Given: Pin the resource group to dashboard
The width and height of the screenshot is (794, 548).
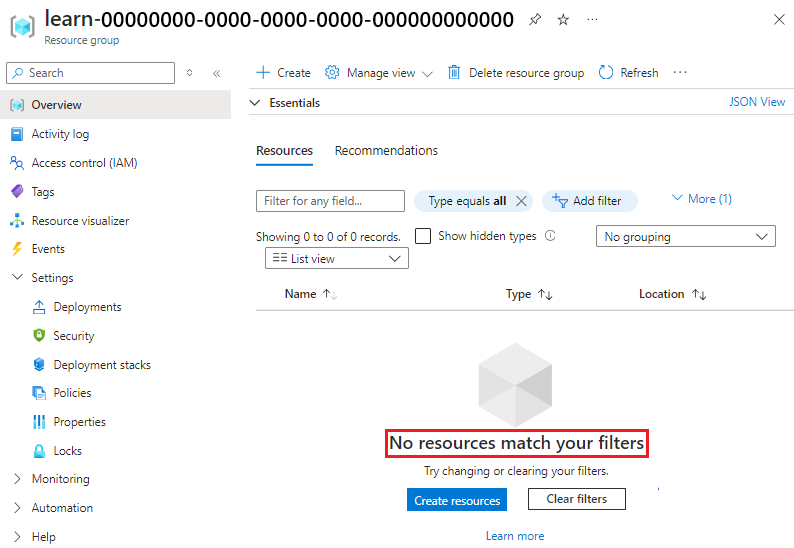Looking at the screenshot, I should pos(535,20).
